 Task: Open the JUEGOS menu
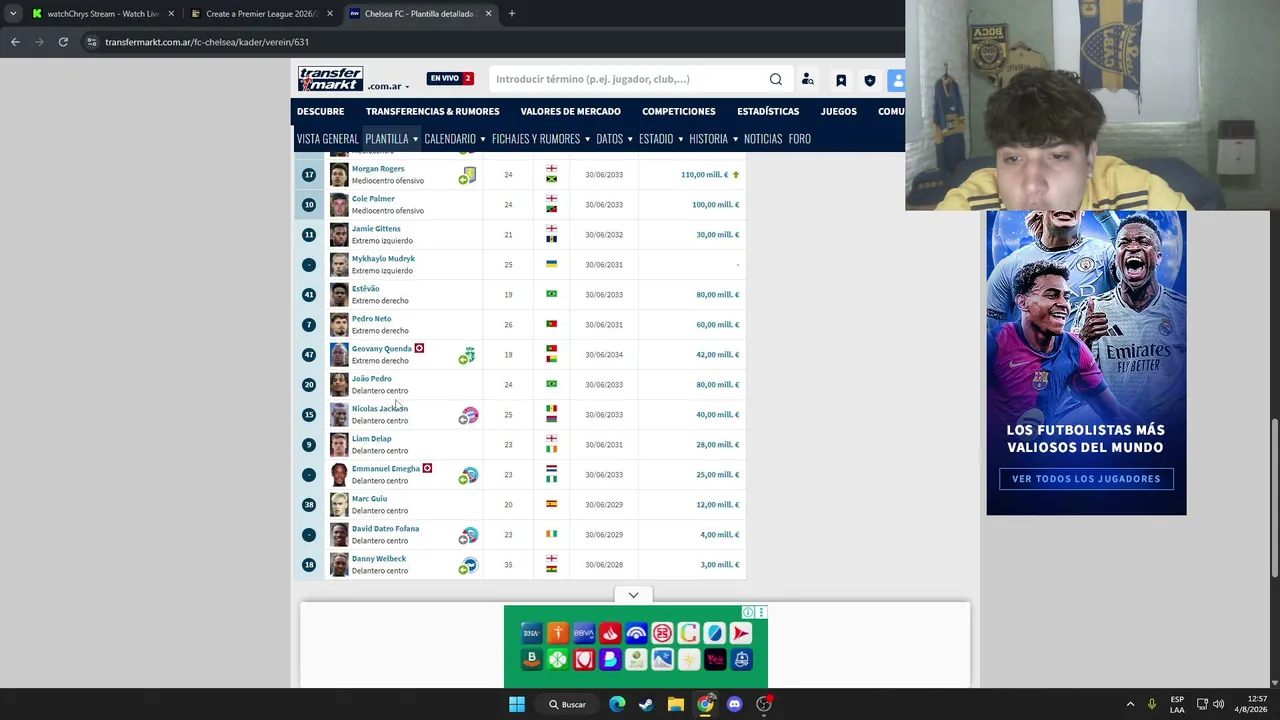pyautogui.click(x=838, y=111)
